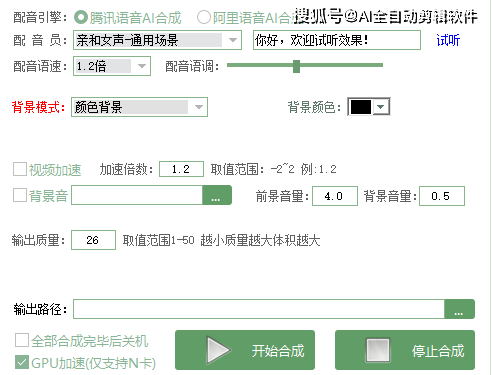
Task: Open the dubbing speed dropdown (1.2倍)
Action: click(x=112, y=66)
